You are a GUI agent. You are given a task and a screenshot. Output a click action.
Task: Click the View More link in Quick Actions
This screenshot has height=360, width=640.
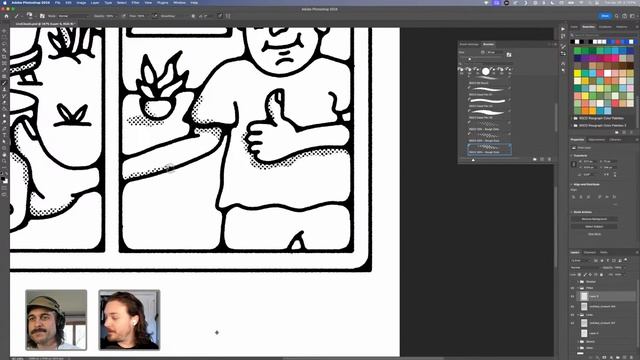click(594, 234)
